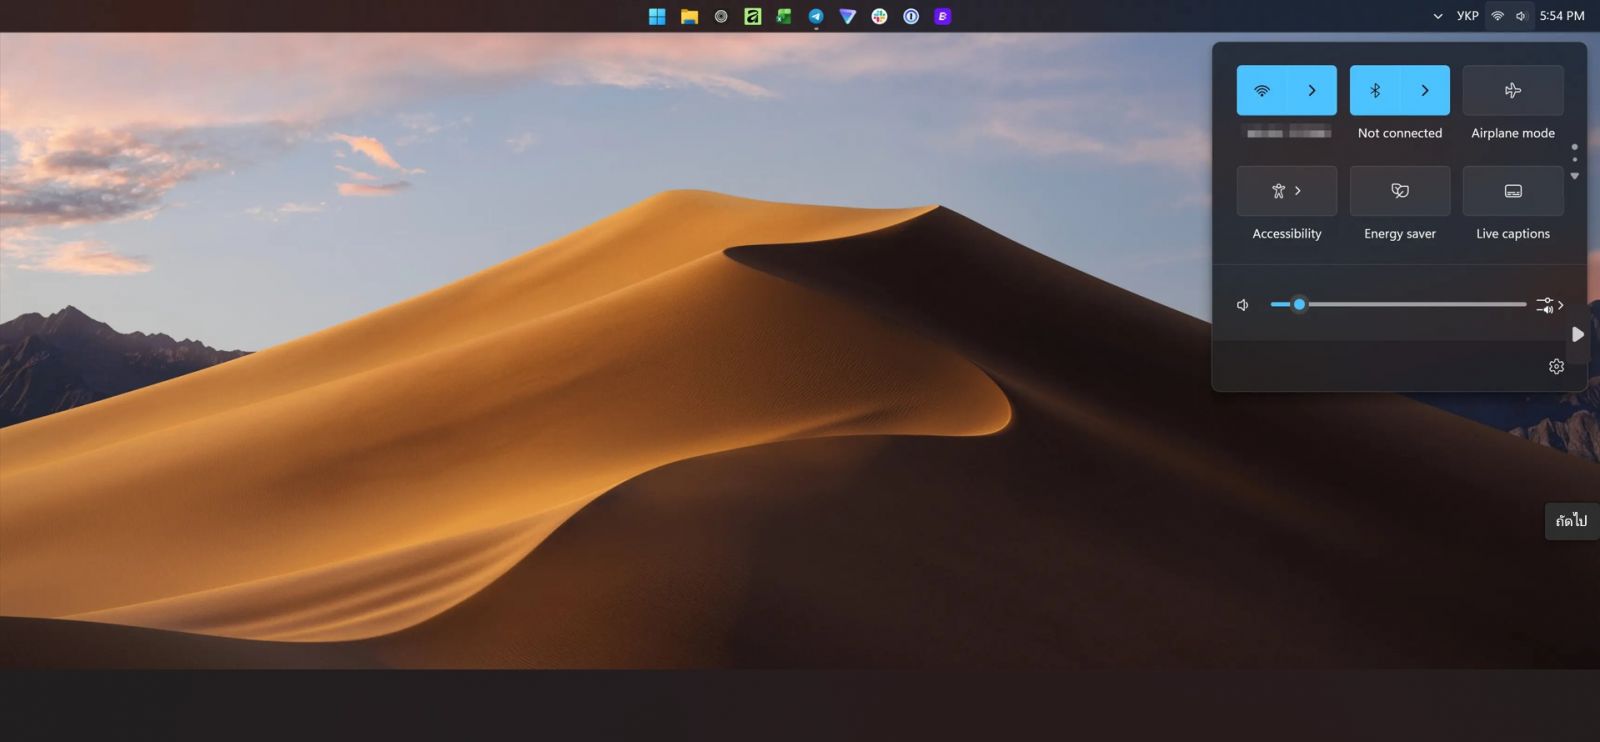Screen dimensions: 1600x742
Task: Click the Wi-Fi icon in the system tray
Action: [x=1497, y=16]
